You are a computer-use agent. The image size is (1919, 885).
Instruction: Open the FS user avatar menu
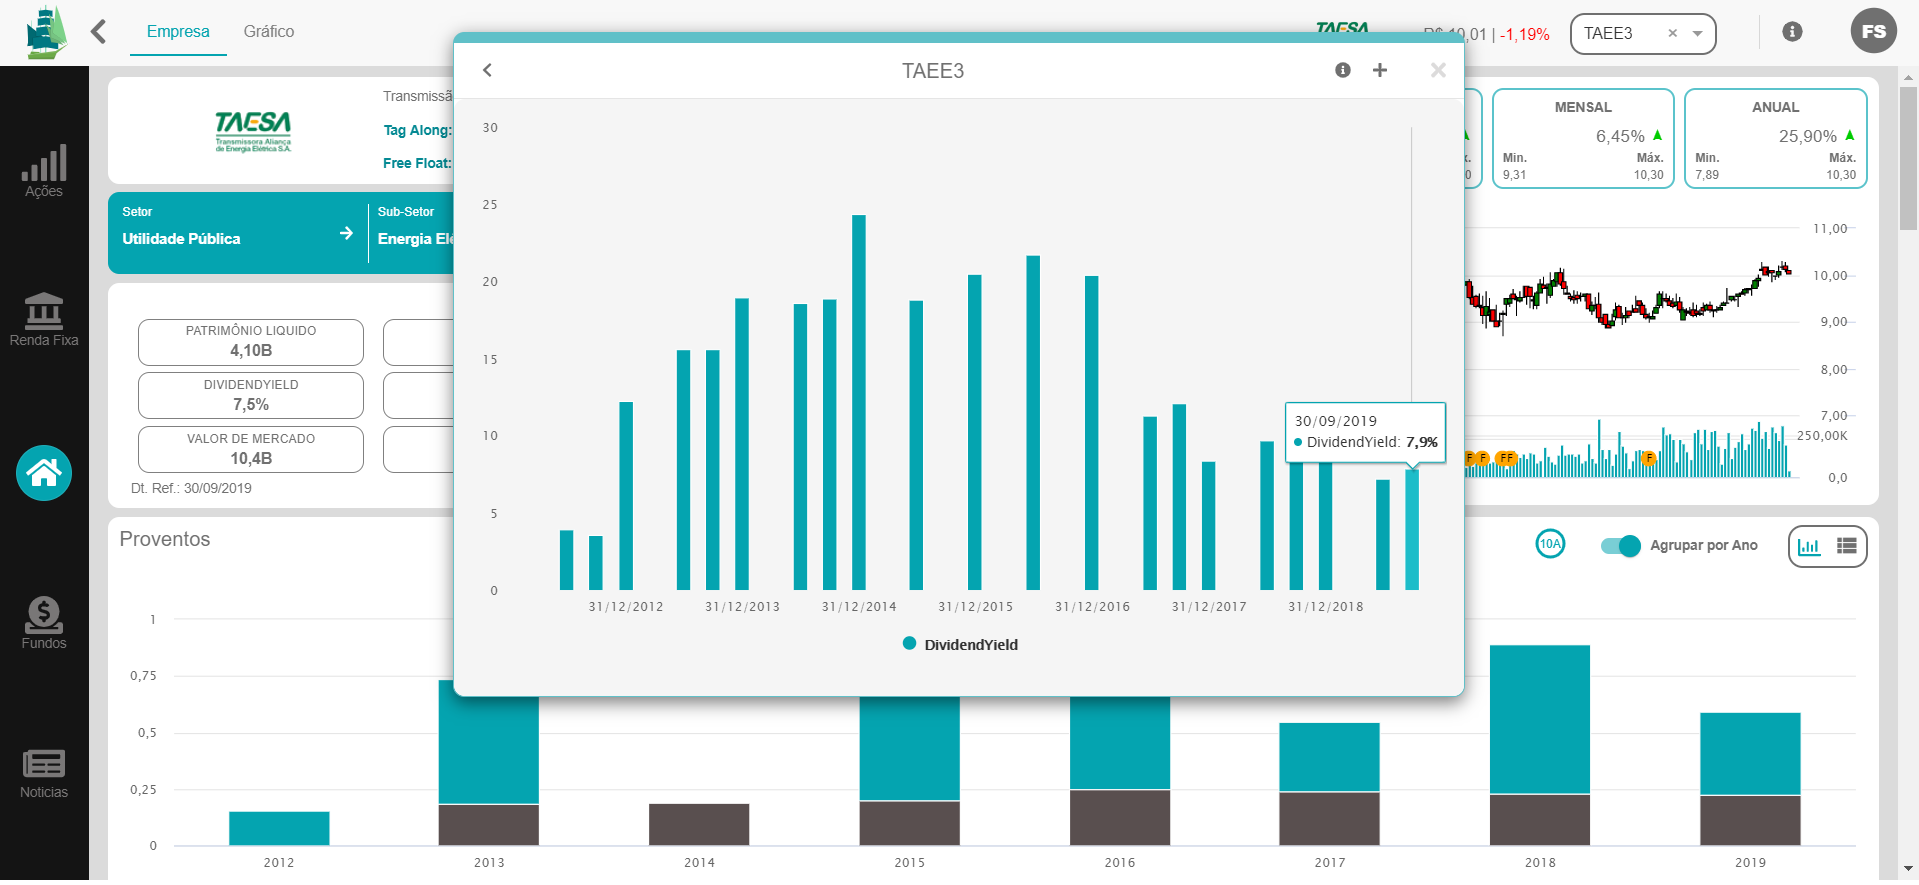pyautogui.click(x=1874, y=32)
